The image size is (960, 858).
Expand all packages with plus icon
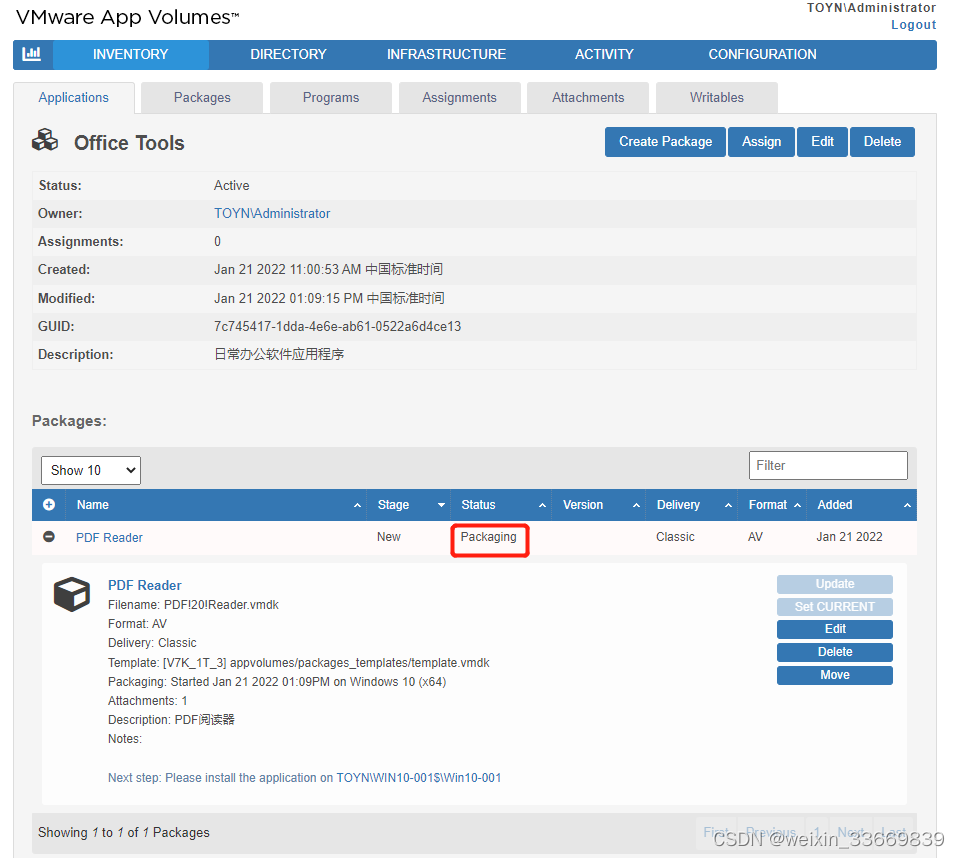(49, 505)
